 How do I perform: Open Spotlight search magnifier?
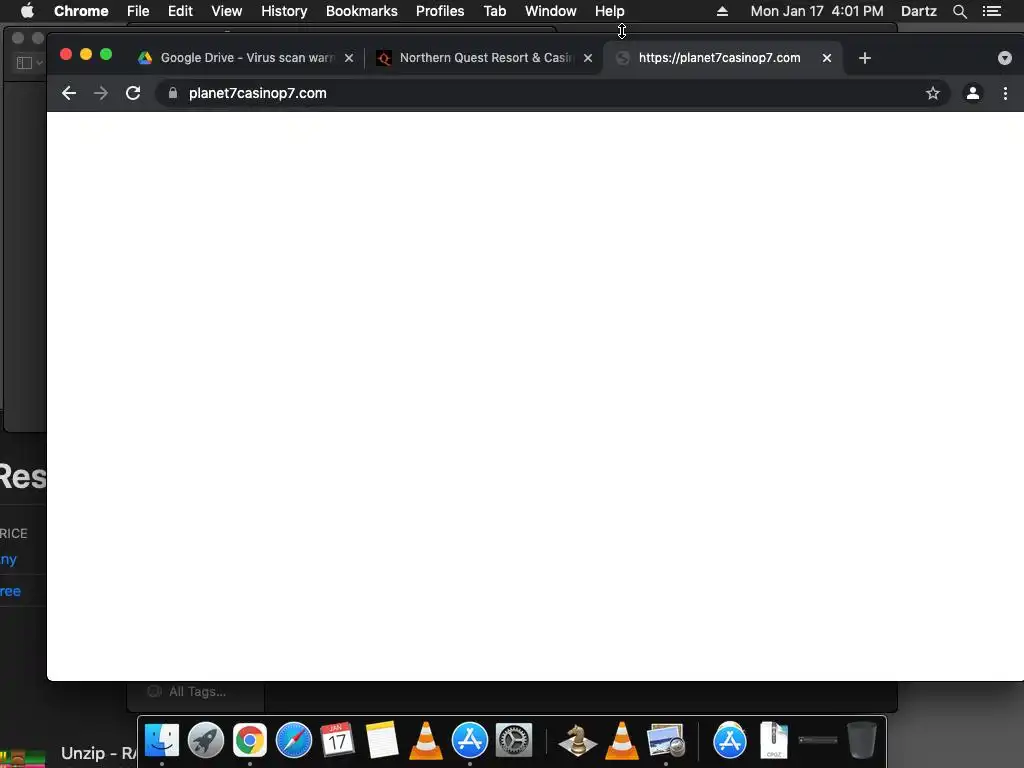pos(960,11)
